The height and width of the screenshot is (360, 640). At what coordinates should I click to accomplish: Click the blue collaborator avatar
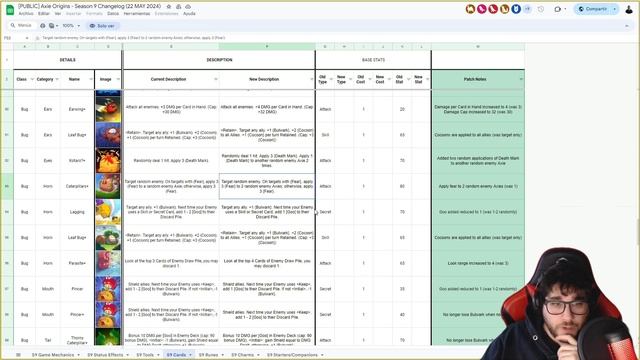pyautogui.click(x=516, y=9)
